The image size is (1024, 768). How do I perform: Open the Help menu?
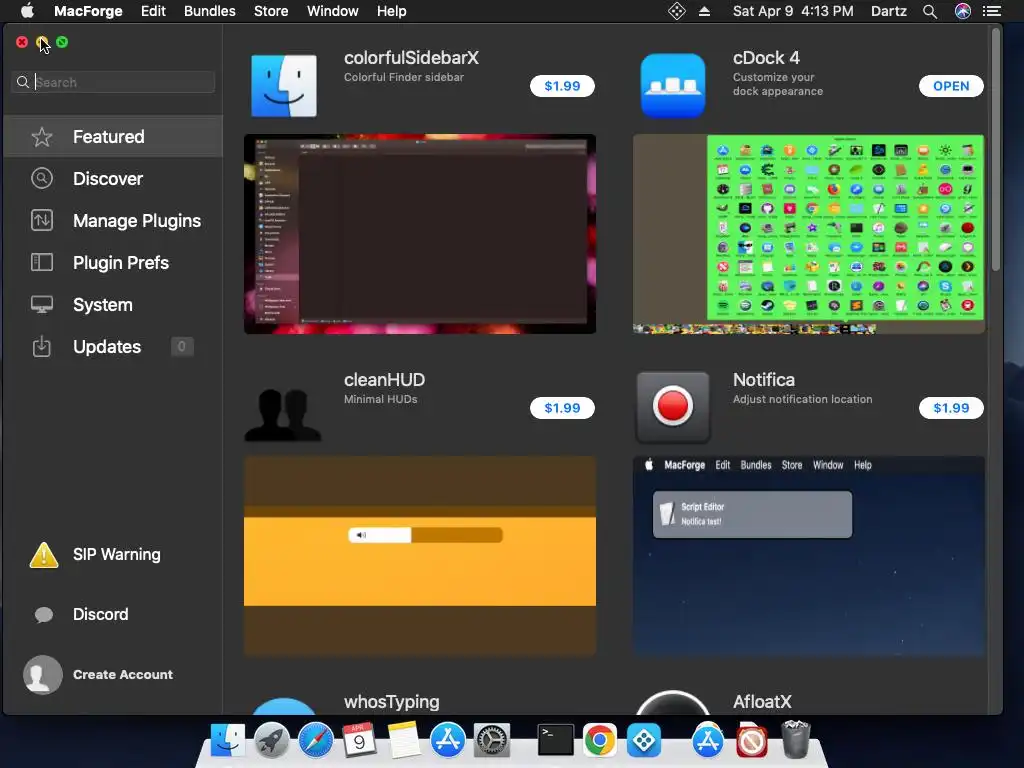[x=391, y=11]
